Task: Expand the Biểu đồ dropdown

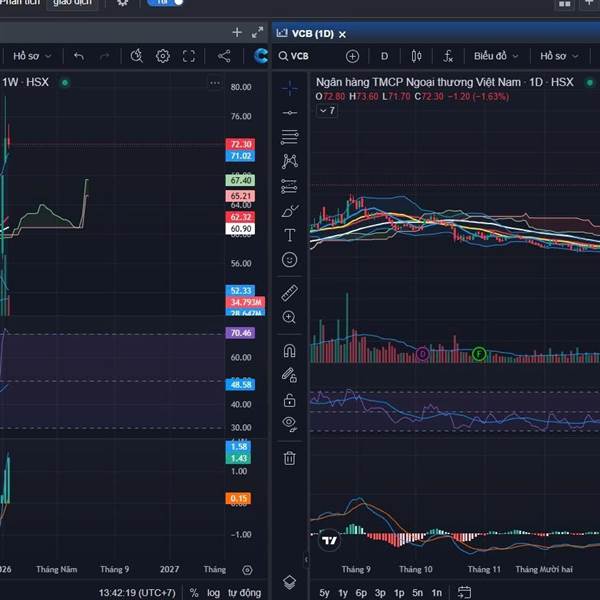Action: click(x=496, y=56)
